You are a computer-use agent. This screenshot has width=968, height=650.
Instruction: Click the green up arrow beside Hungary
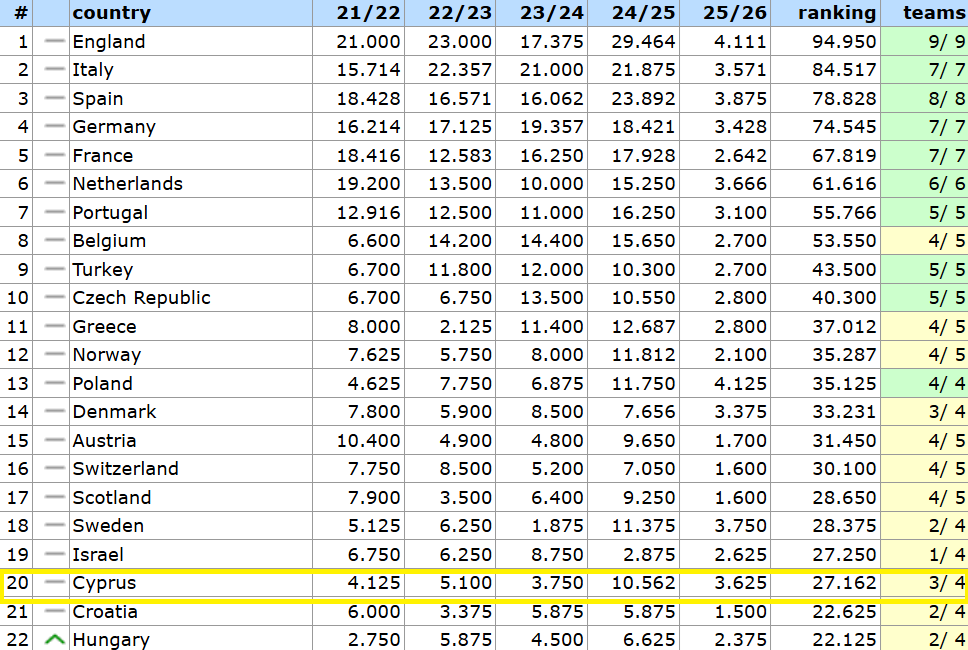tap(55, 640)
